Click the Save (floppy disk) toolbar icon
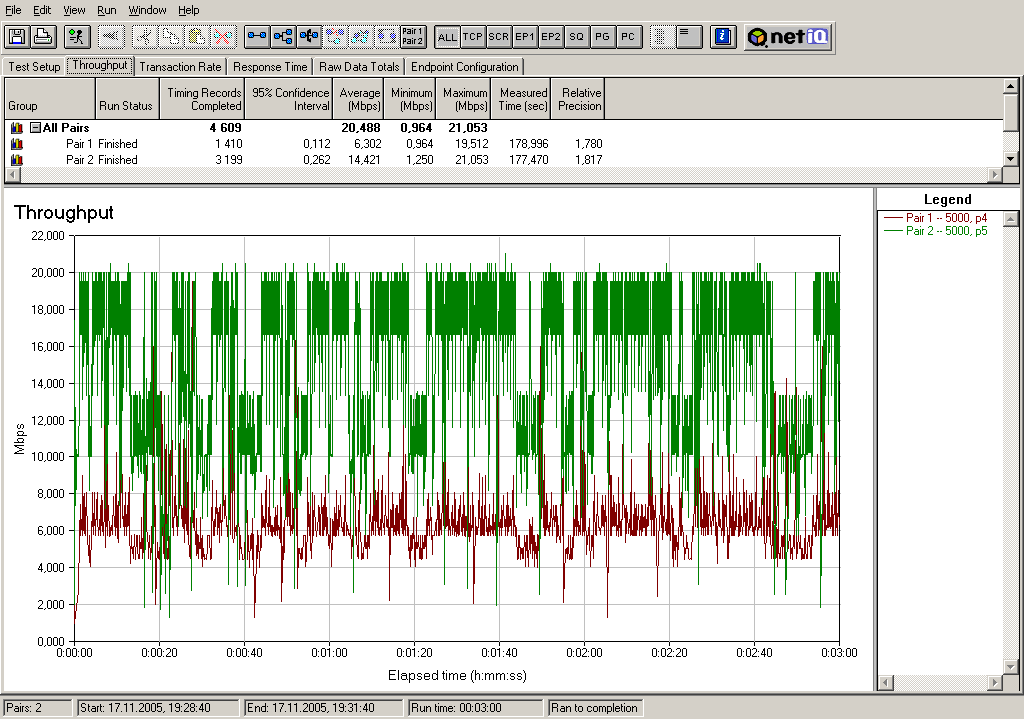The image size is (1024, 719). tap(16, 37)
